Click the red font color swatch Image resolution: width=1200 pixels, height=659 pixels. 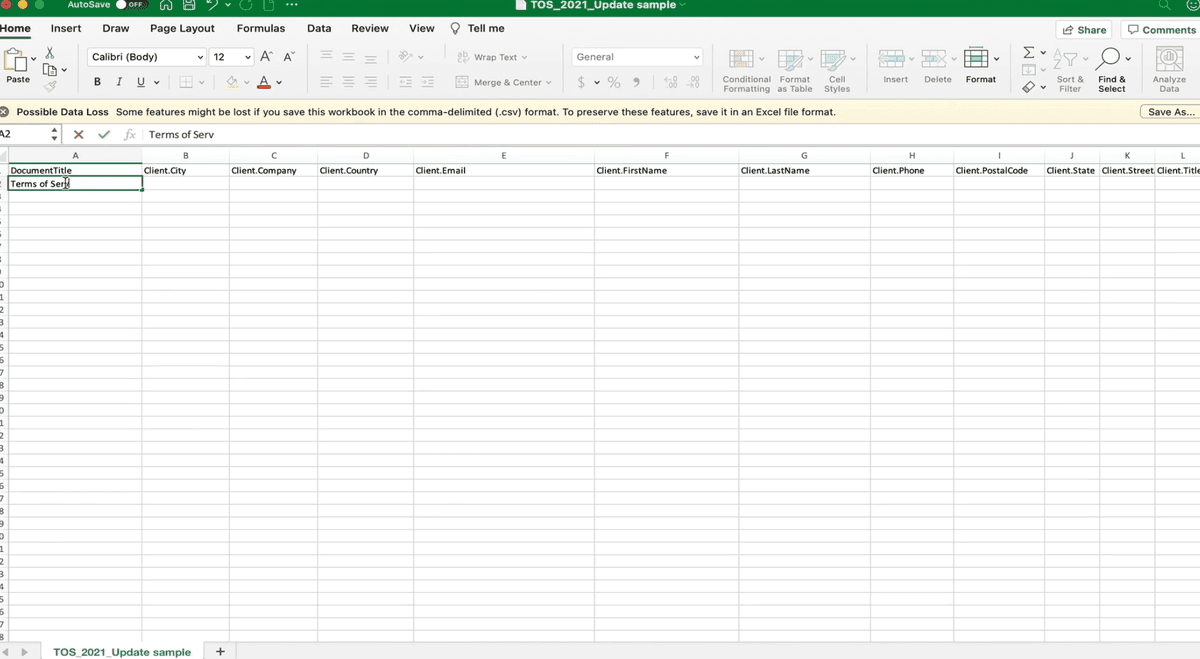(264, 83)
